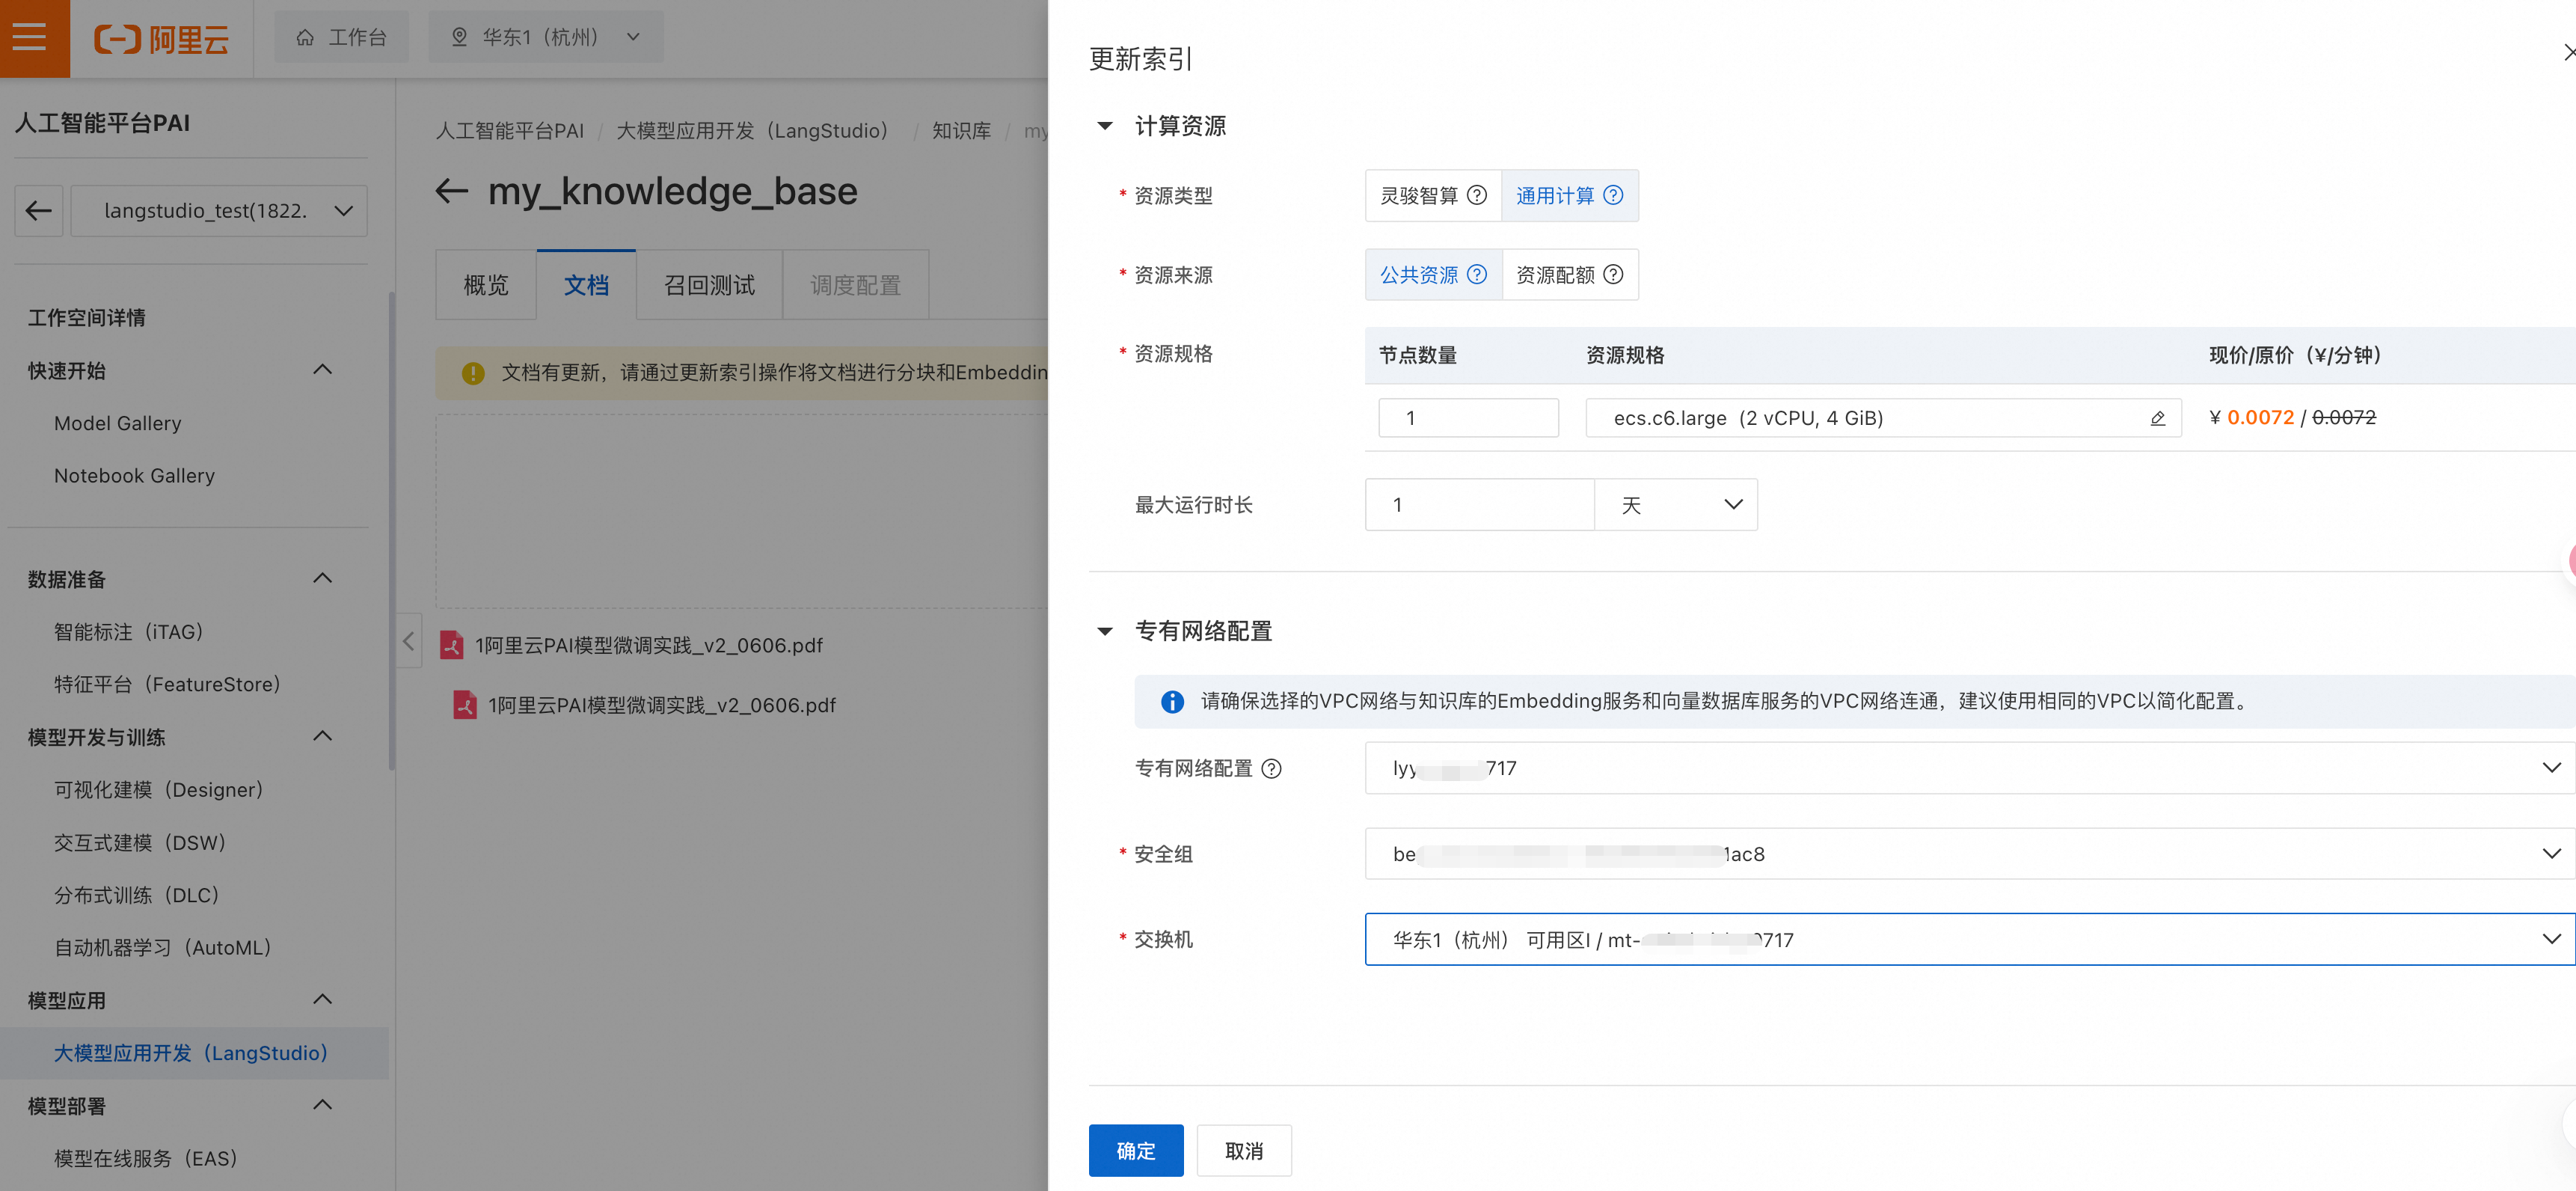Click the 确定 confirm button
This screenshot has width=2576, height=1191.
(1135, 1151)
